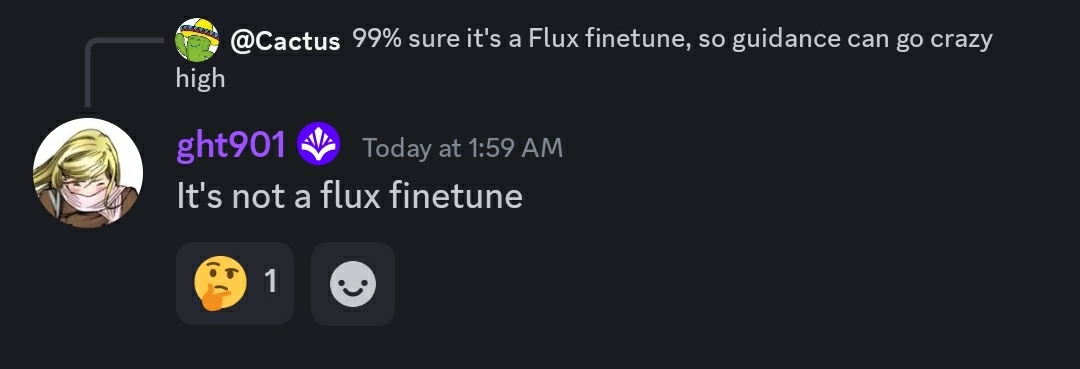Toggle the thinking emoji reaction pill
Viewport: 1080px width, 369px height.
click(235, 284)
